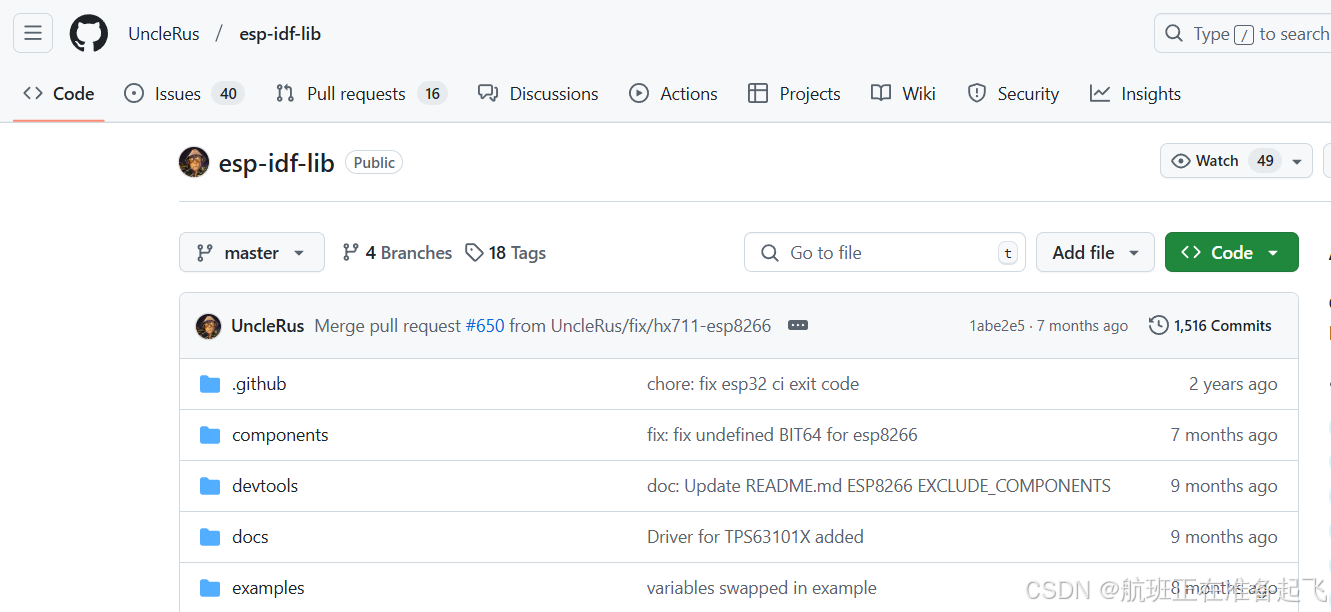
Task: View the 4 Branches link
Action: (397, 253)
